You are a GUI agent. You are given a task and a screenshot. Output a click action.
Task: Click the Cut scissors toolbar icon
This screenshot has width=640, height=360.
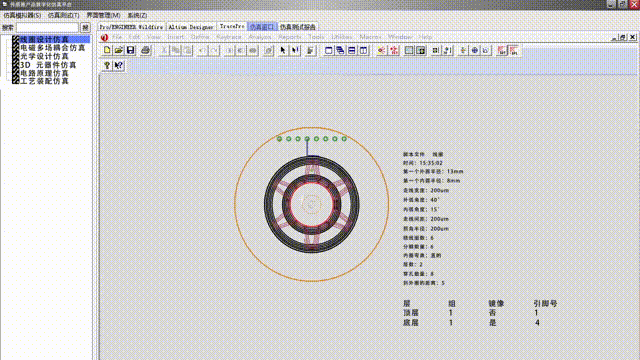pyautogui.click(x=164, y=50)
